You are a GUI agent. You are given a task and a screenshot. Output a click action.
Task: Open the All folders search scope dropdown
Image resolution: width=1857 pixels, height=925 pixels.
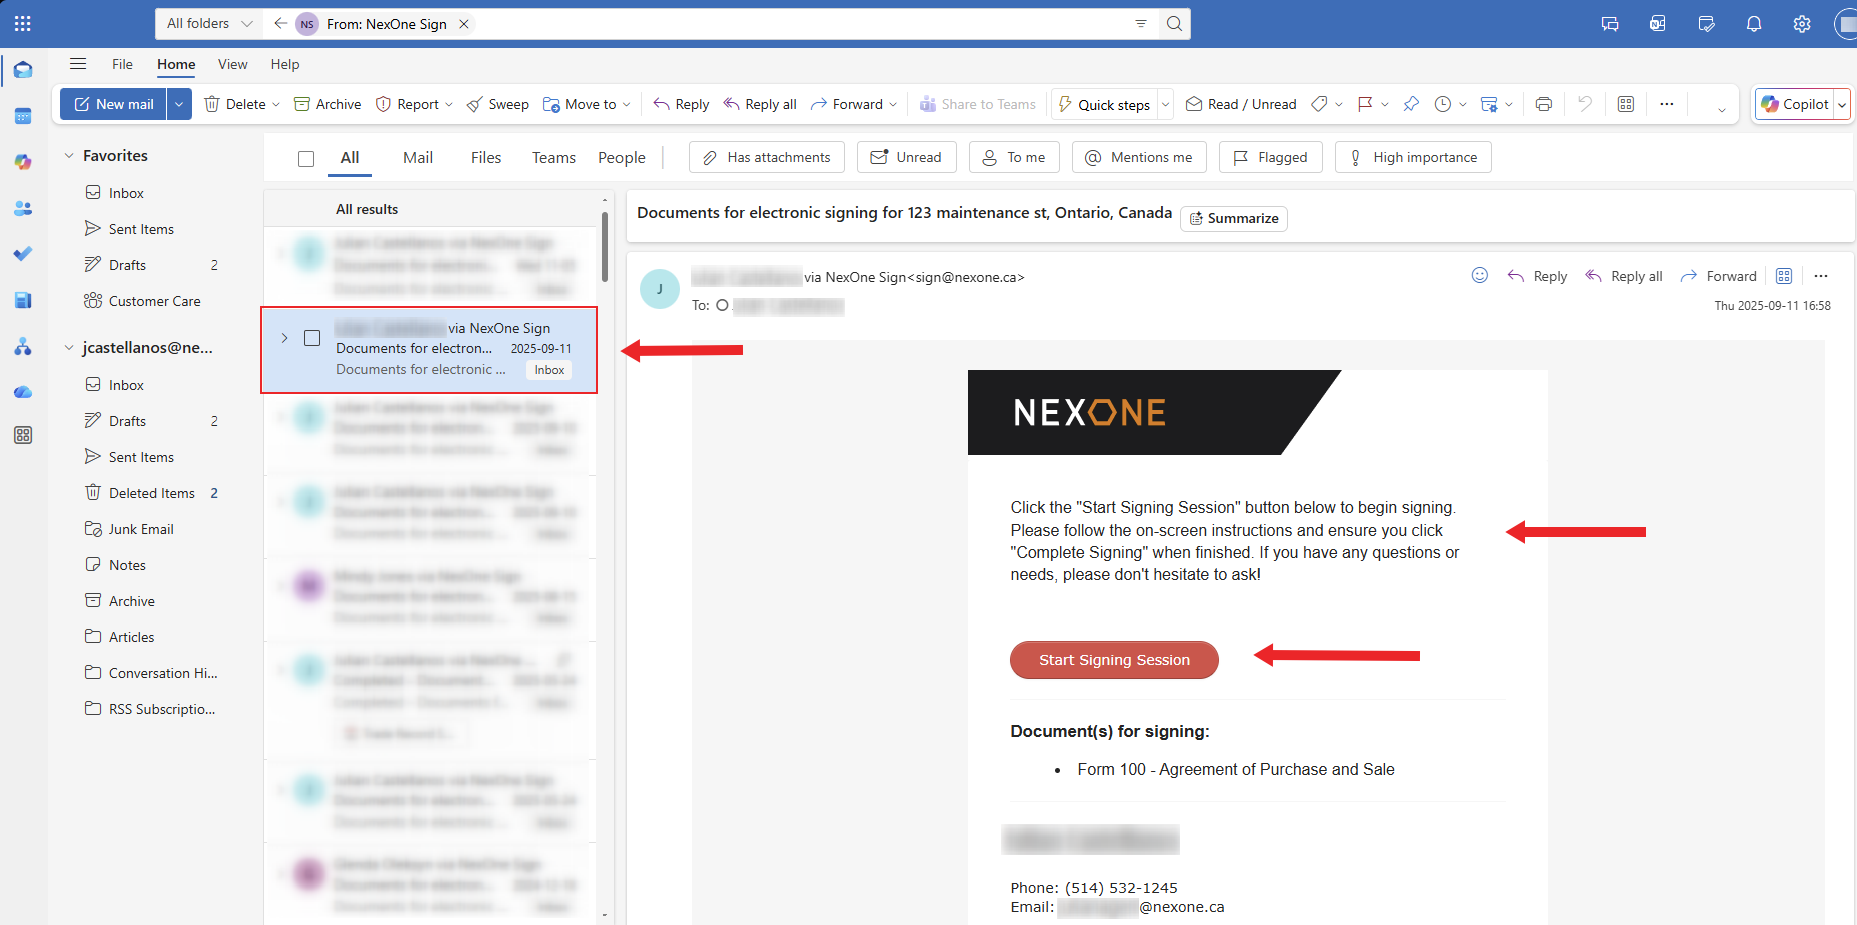tap(209, 24)
